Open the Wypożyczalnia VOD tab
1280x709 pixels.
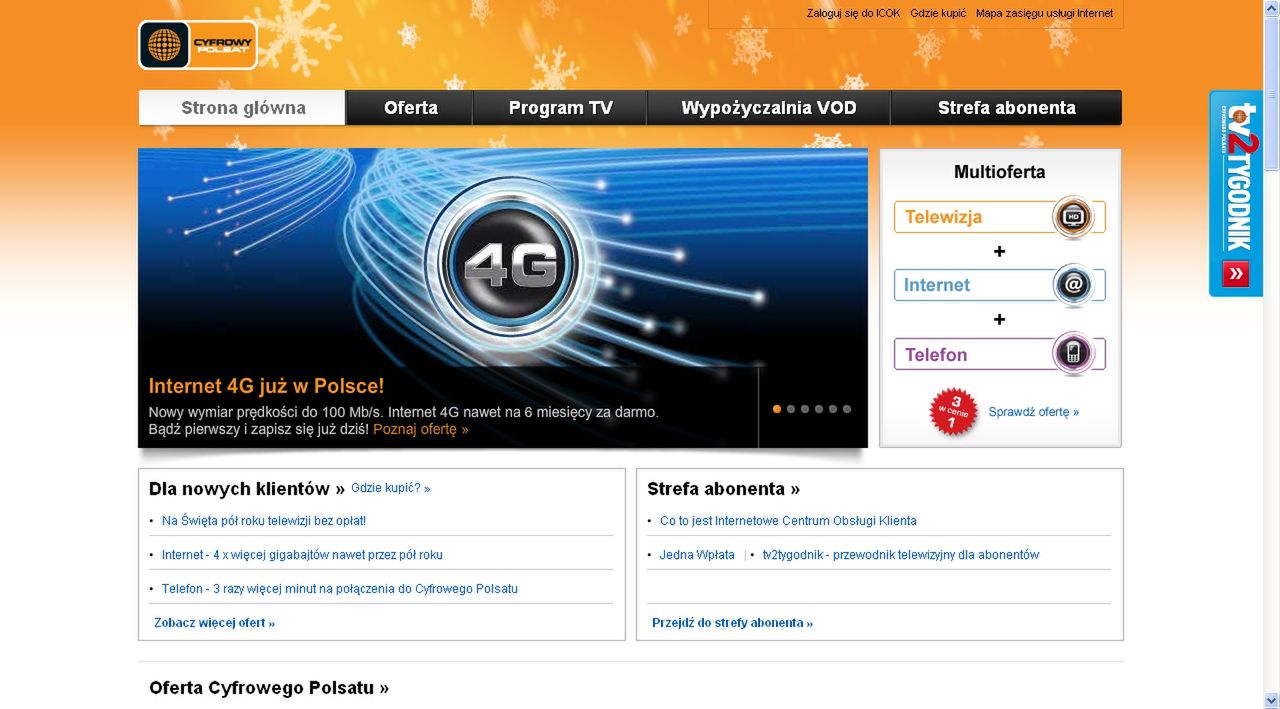click(769, 108)
